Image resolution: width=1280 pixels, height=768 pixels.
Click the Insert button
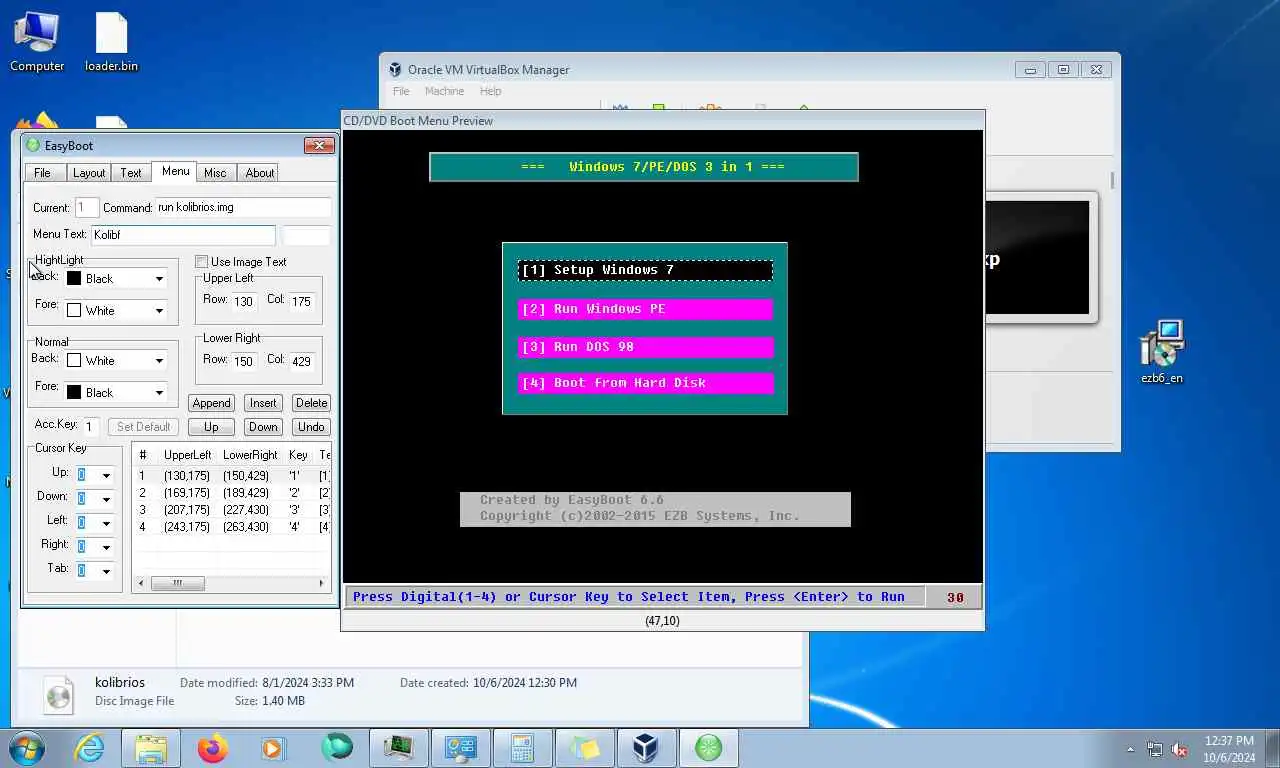(x=263, y=403)
